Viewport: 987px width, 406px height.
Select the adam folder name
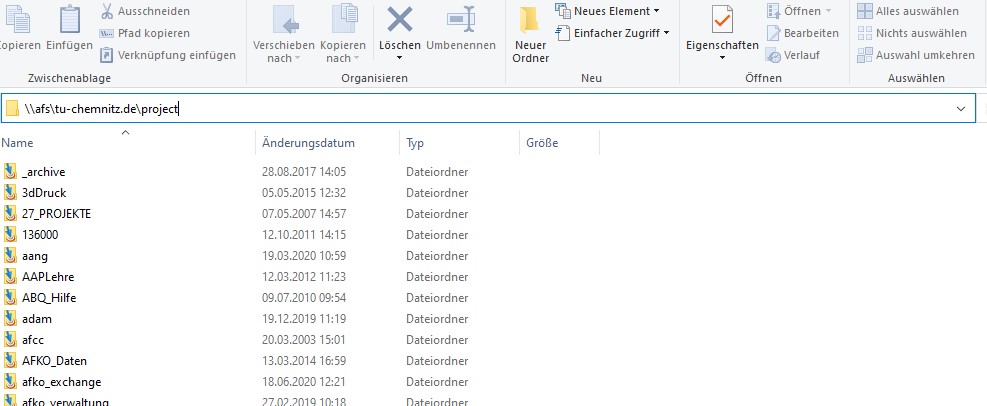tap(37, 319)
